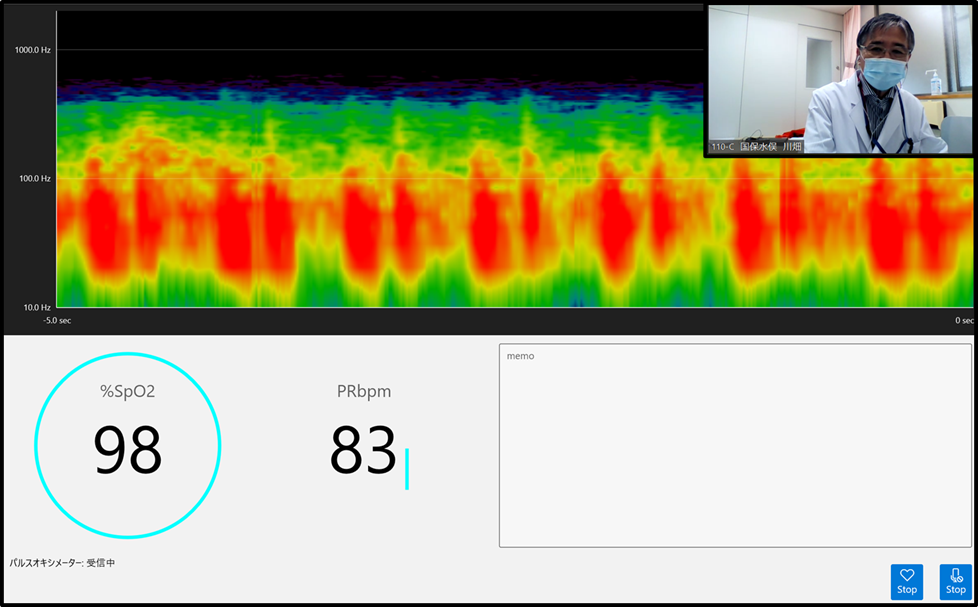
Task: Click the cyan pulse strength bar indicator
Action: (x=407, y=468)
